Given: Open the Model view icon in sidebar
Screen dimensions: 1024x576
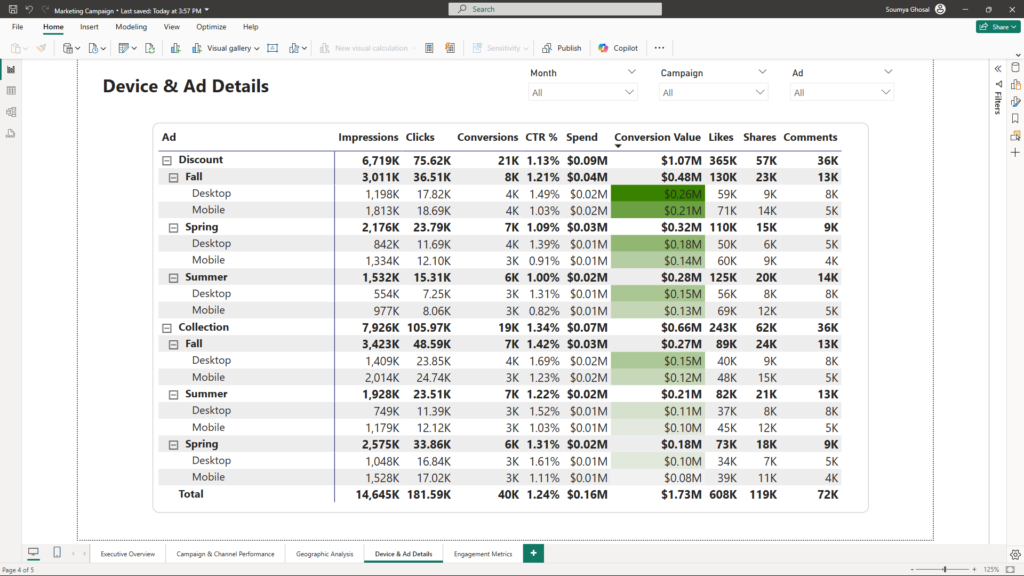Looking at the screenshot, I should (x=11, y=112).
